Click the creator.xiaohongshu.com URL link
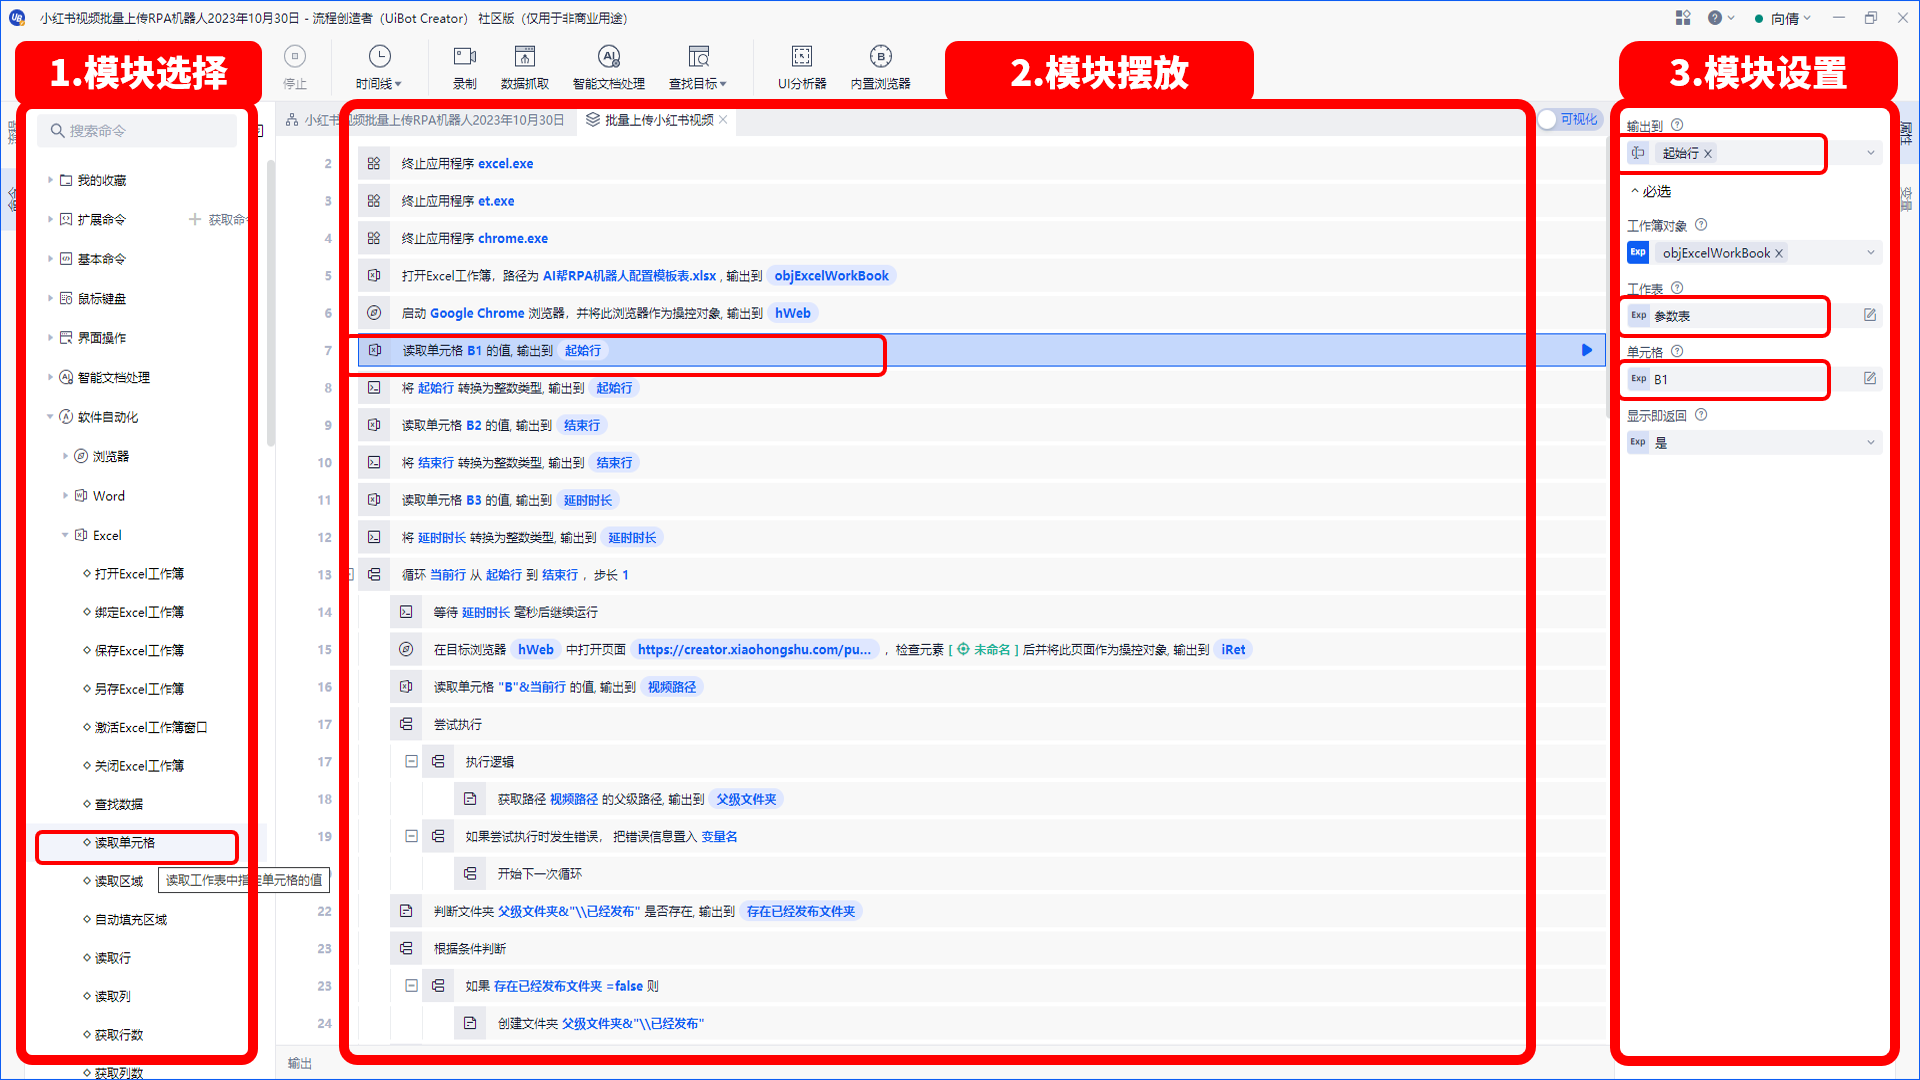Viewport: 1920px width, 1080px height. point(755,649)
